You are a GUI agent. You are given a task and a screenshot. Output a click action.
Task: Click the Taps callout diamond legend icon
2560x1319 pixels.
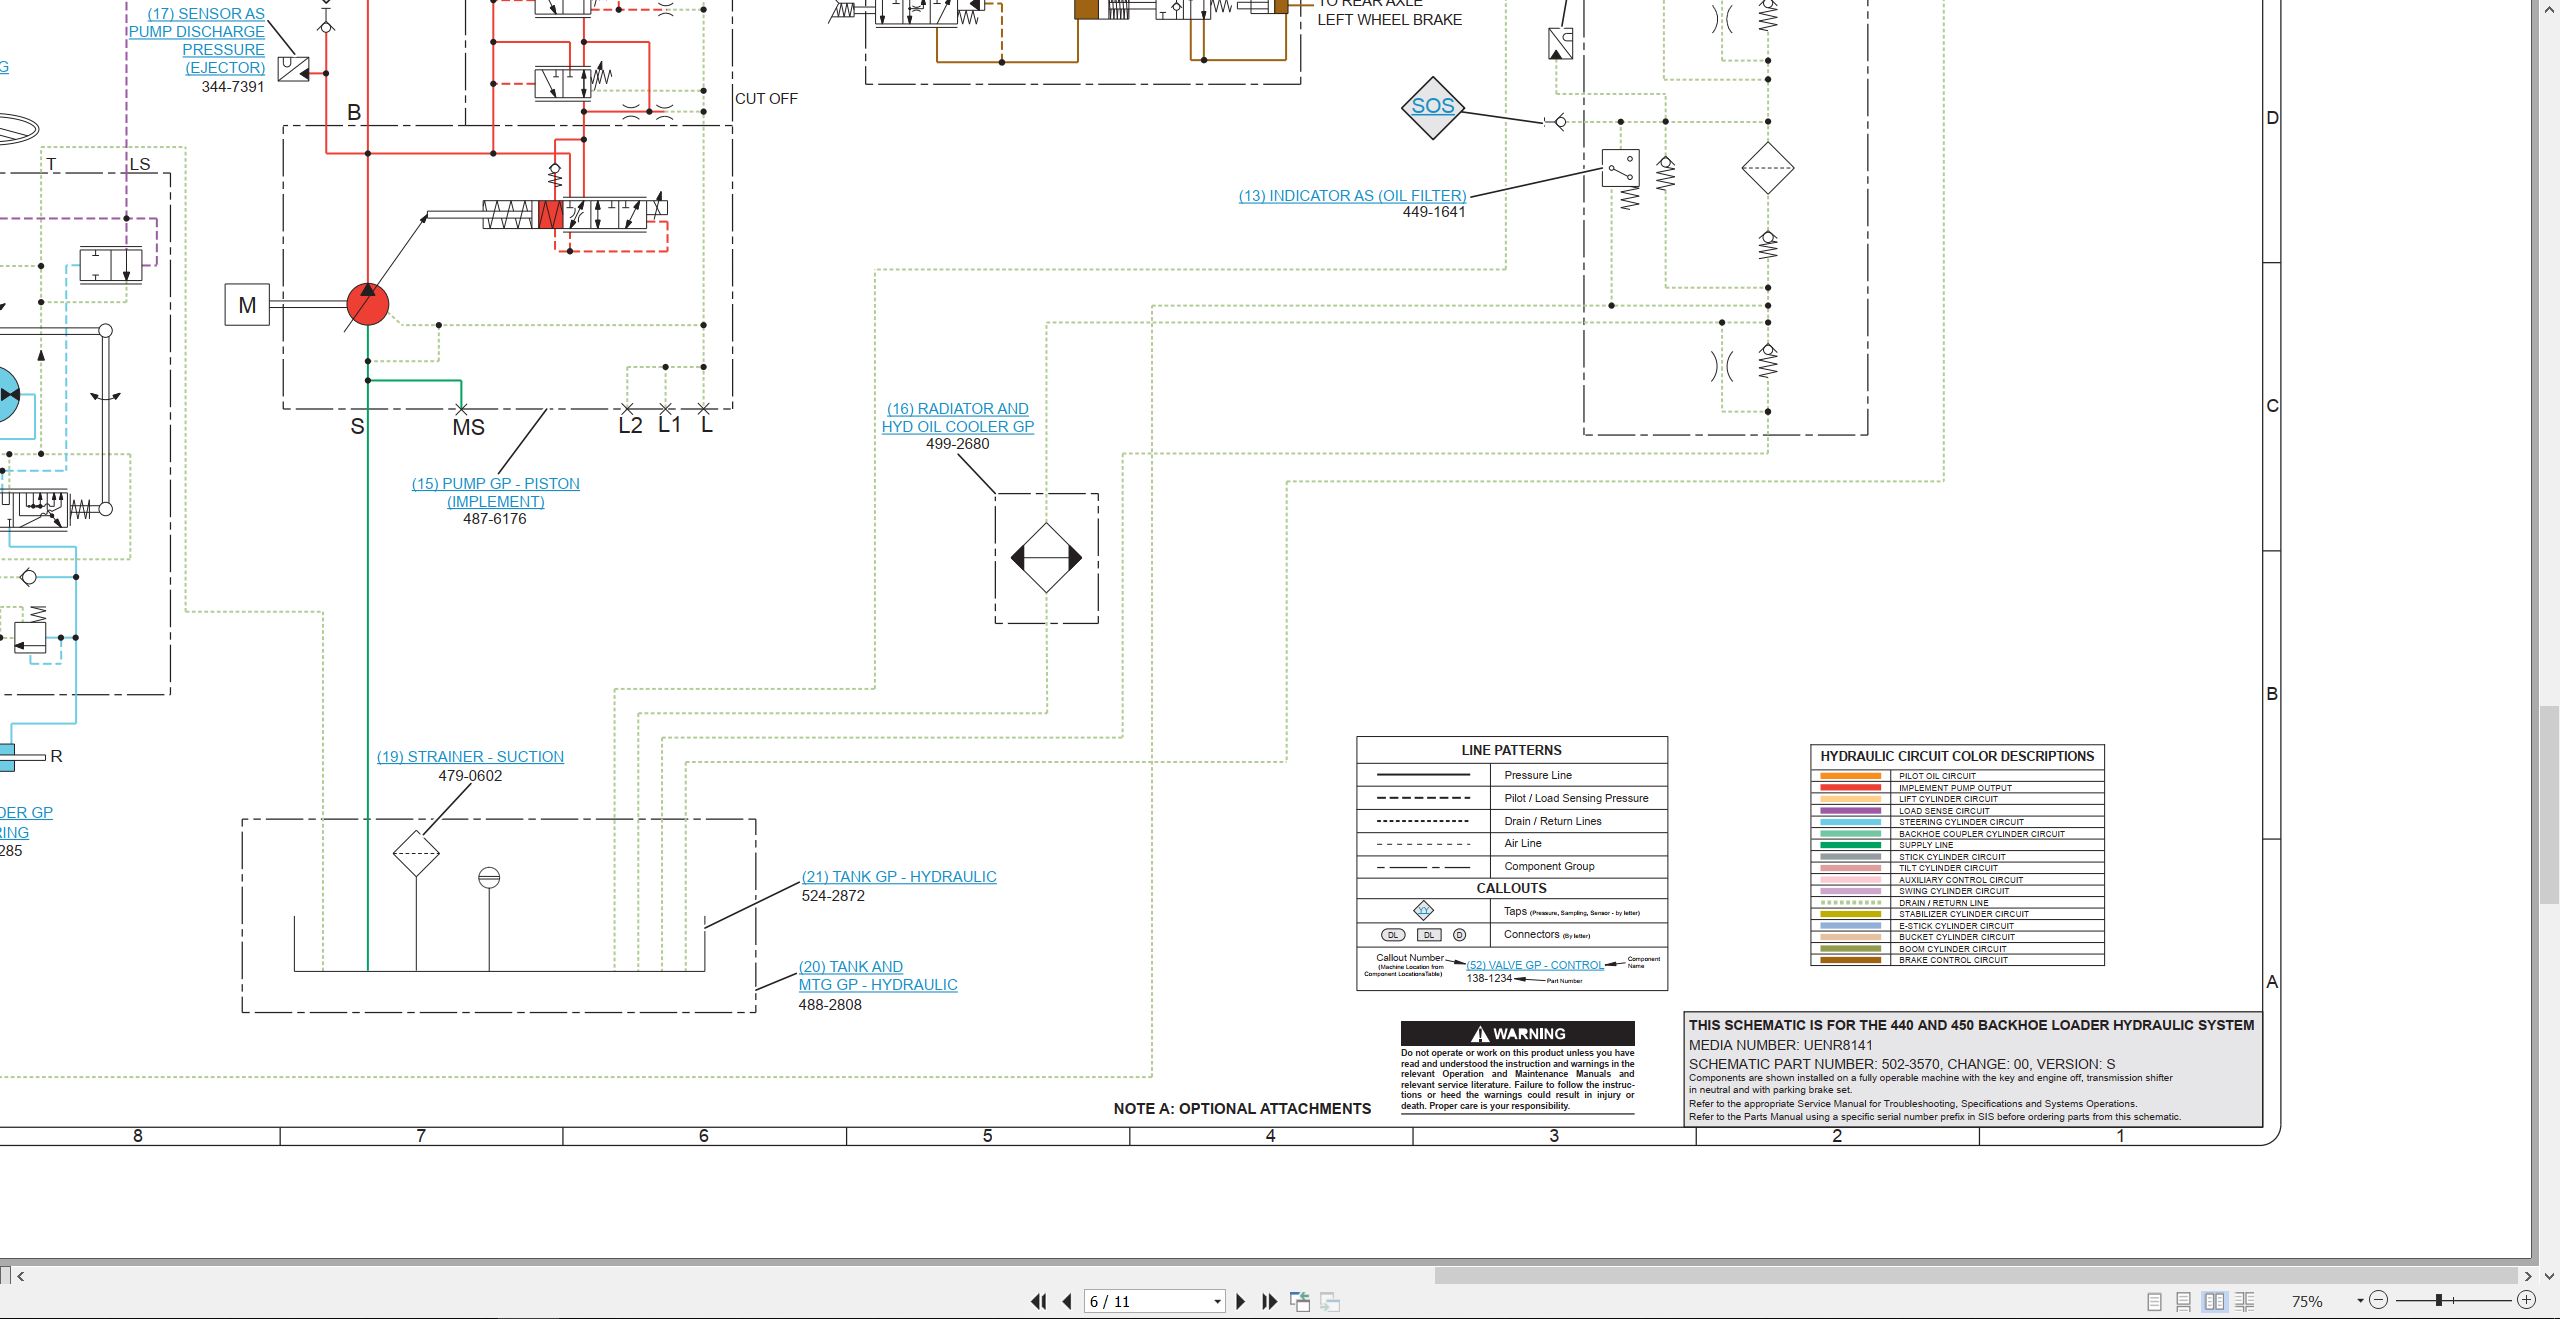click(x=1423, y=910)
